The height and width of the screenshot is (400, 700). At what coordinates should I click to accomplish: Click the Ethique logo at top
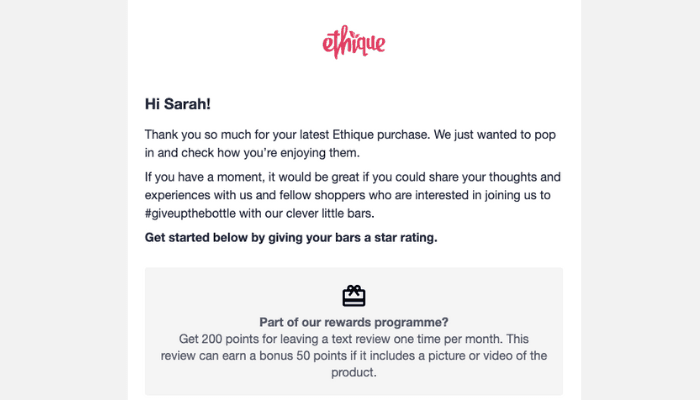(354, 42)
